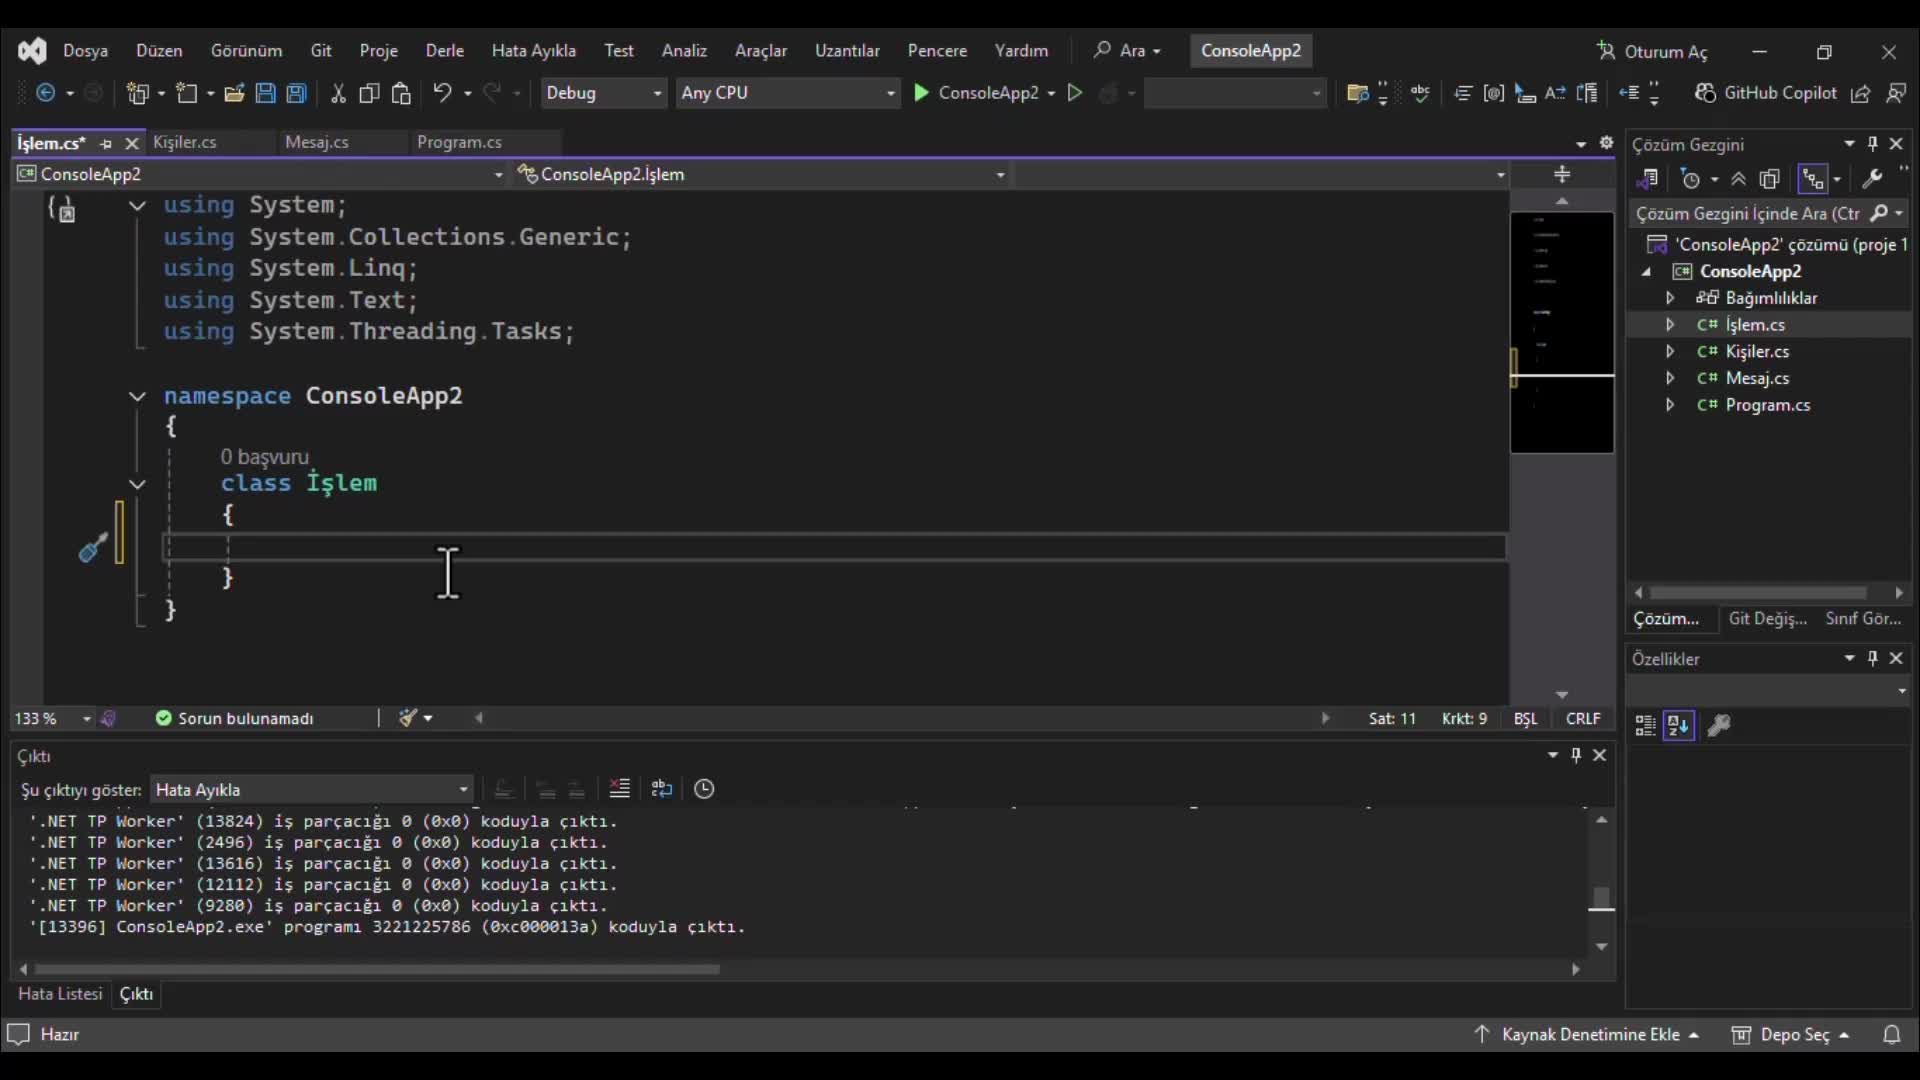Open the ConsoleApp2.İşlem type navigation dropdown
Image resolution: width=1920 pixels, height=1080 pixels.
click(761, 174)
